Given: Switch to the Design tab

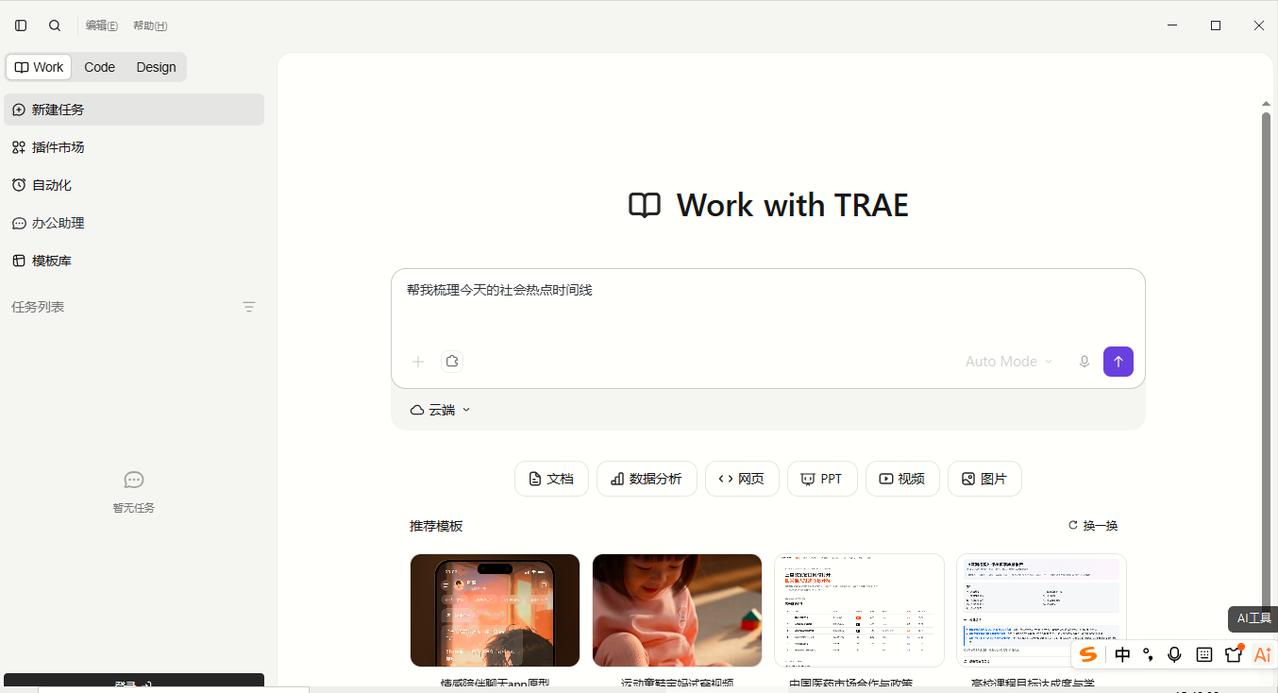Looking at the screenshot, I should (x=156, y=67).
